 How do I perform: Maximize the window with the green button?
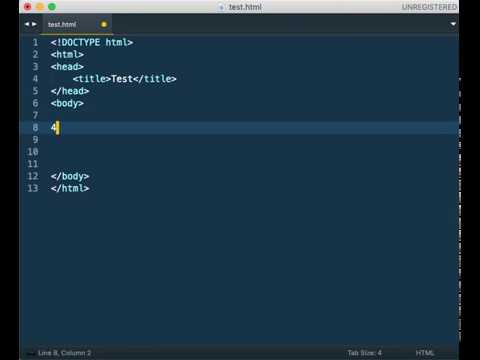point(52,7)
